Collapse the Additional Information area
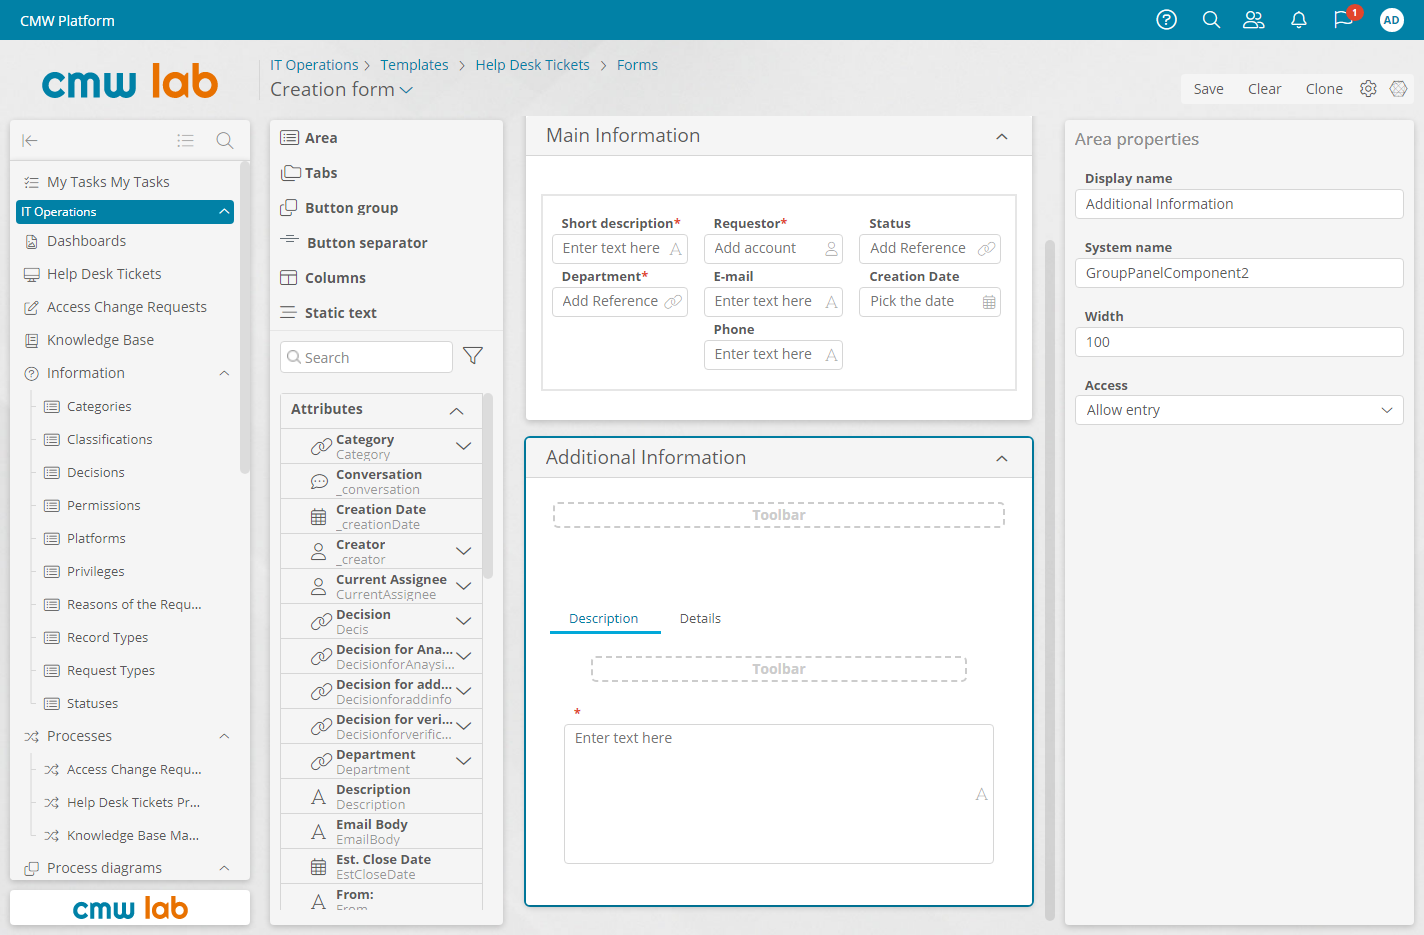The height and width of the screenshot is (935, 1424). point(1002,458)
